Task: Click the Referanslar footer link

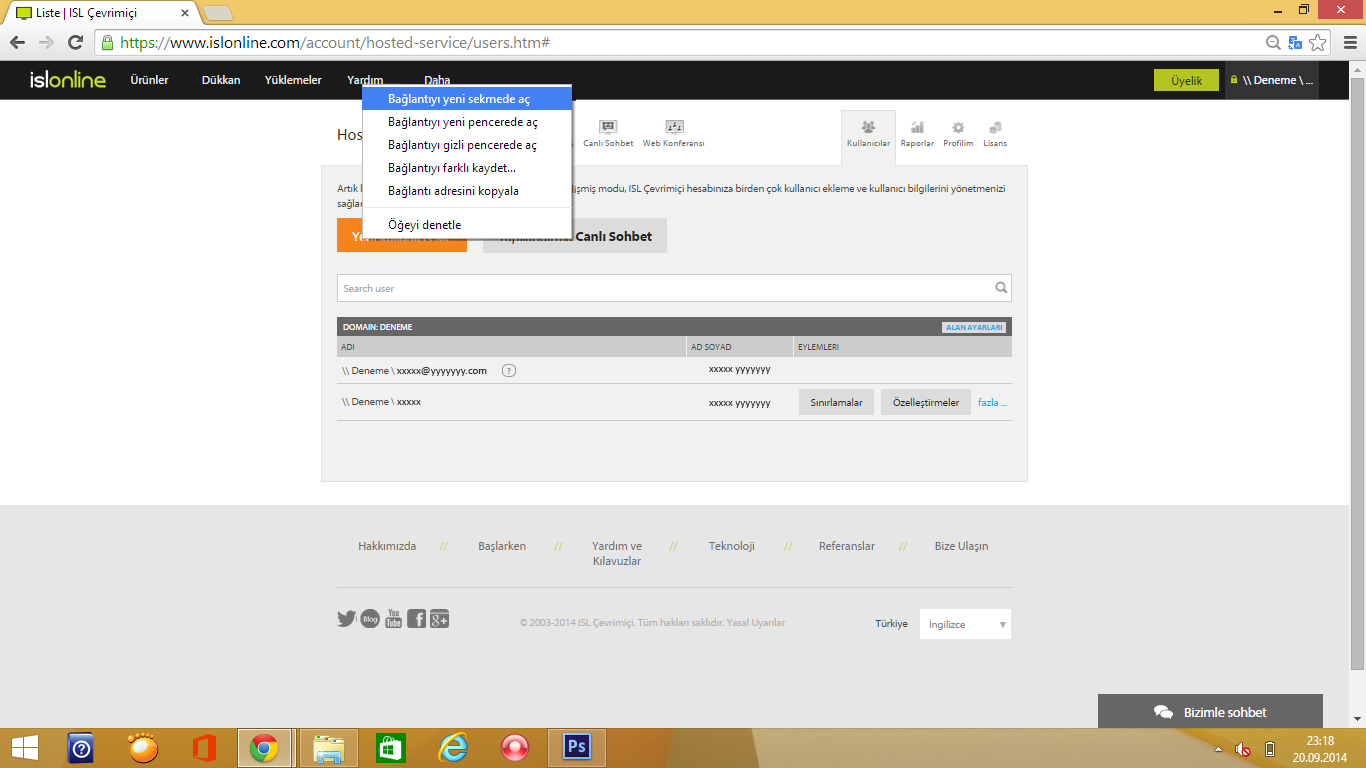Action: click(847, 546)
